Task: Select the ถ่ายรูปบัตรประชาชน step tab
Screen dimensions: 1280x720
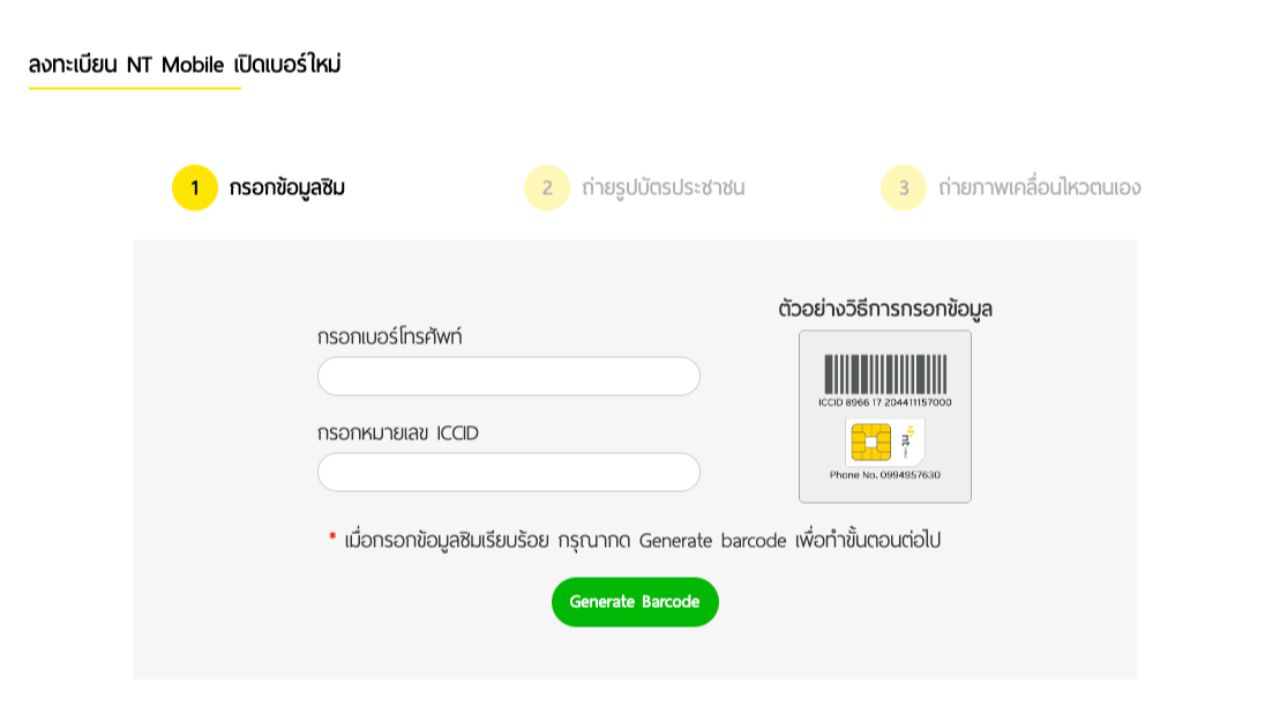Action: click(663, 188)
